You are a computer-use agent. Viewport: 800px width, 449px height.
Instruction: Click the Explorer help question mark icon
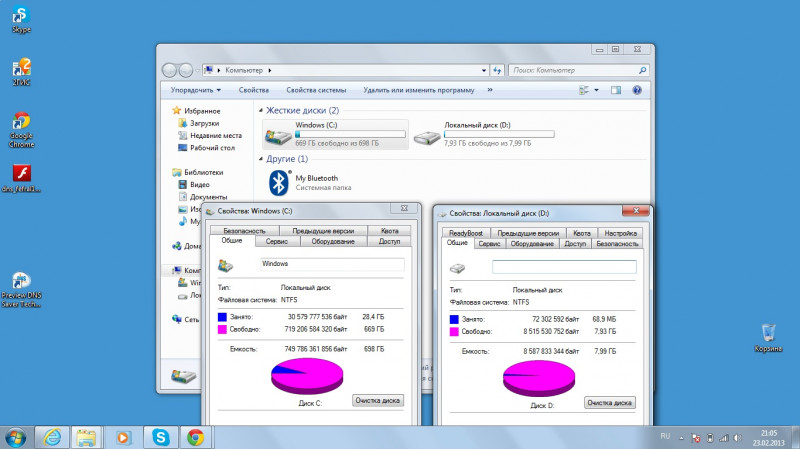[636, 90]
